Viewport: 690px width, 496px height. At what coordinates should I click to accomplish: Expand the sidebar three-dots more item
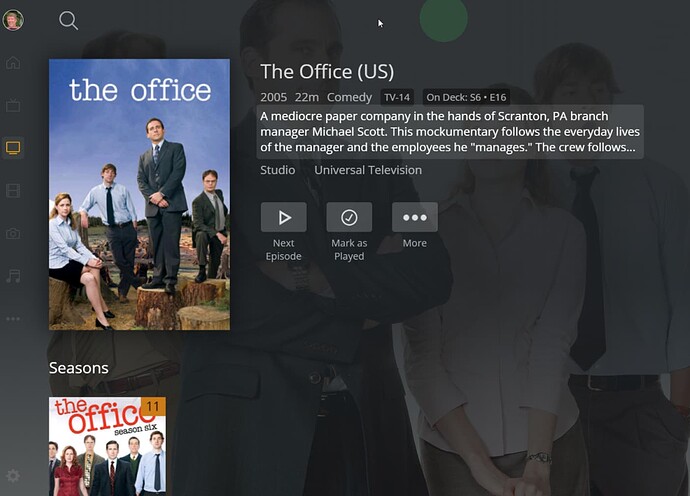pyautogui.click(x=13, y=319)
